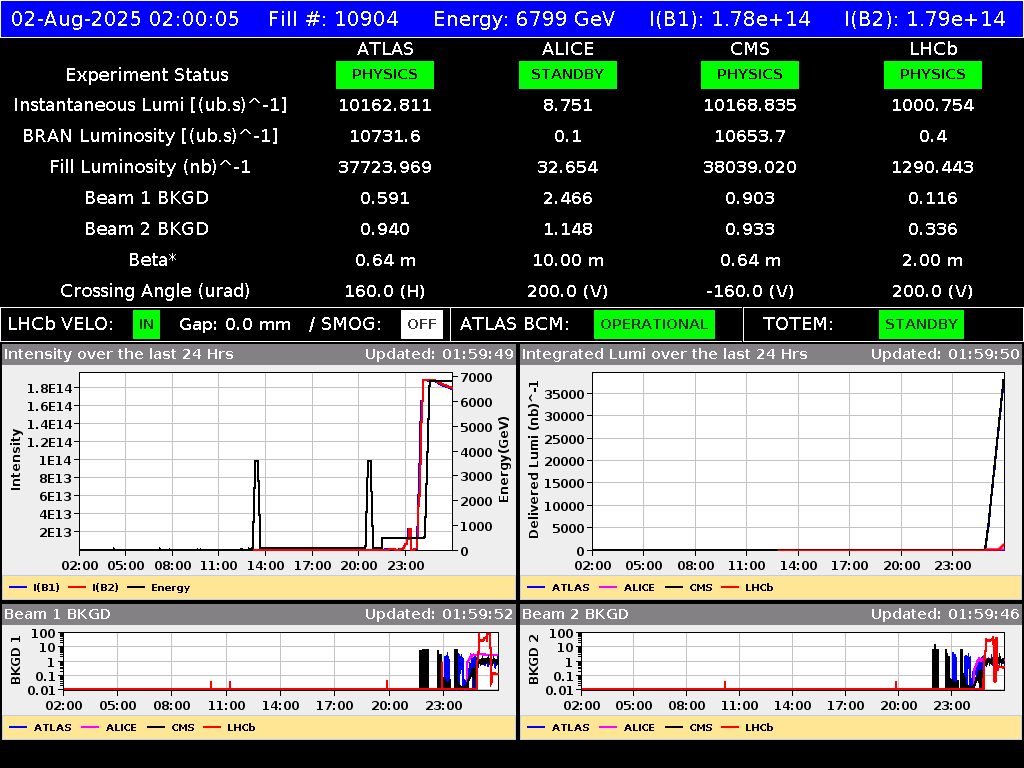Screen dimensions: 1024x768
Task: Click the Beam 1 BKGD plot area
Action: tap(281, 660)
